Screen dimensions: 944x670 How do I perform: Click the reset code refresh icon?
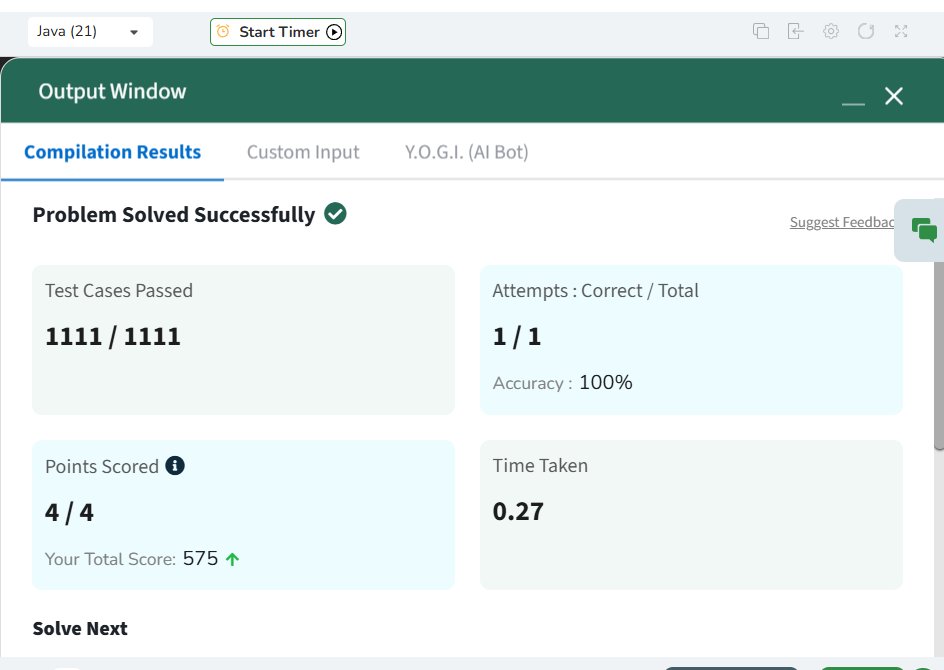coord(866,31)
